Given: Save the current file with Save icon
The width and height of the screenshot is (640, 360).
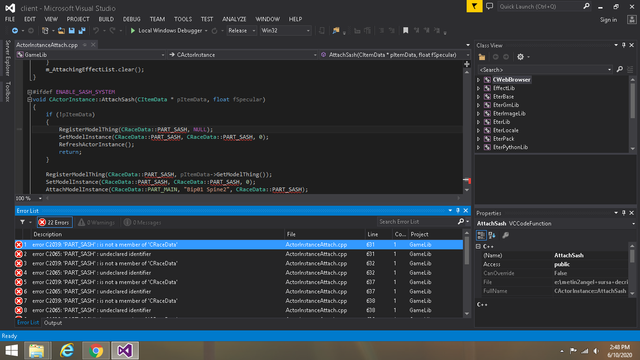Looking at the screenshot, I should pos(71,31).
